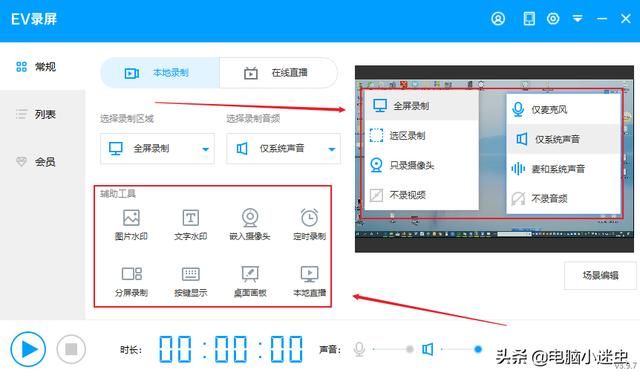Toggle the system speaker mute icon

(428, 349)
